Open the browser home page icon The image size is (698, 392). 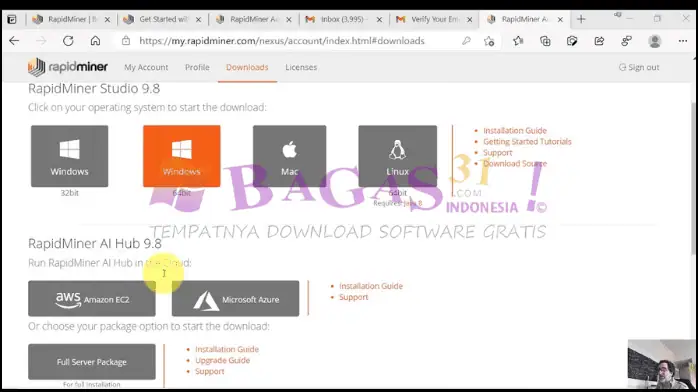(x=95, y=41)
